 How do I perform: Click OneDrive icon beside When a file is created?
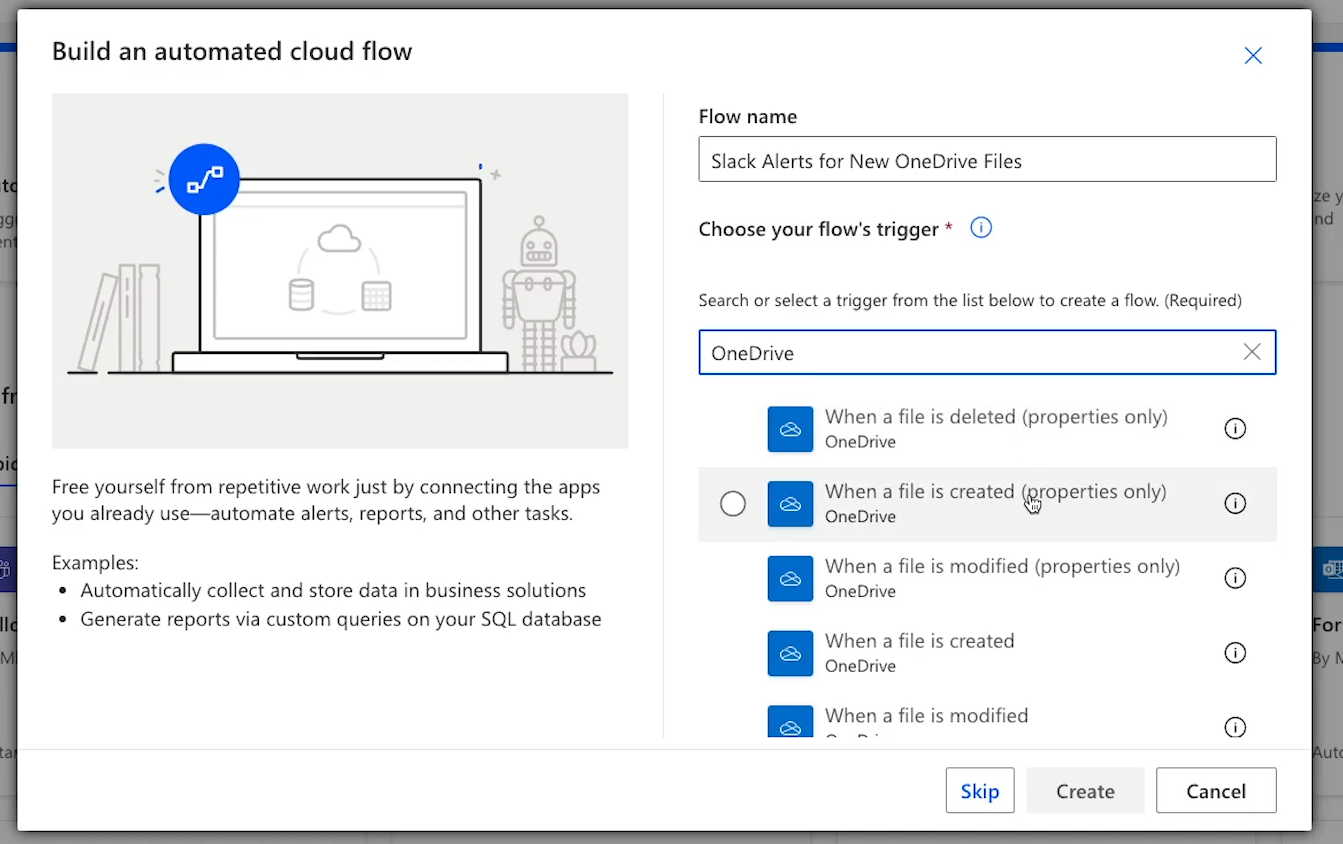pos(790,654)
